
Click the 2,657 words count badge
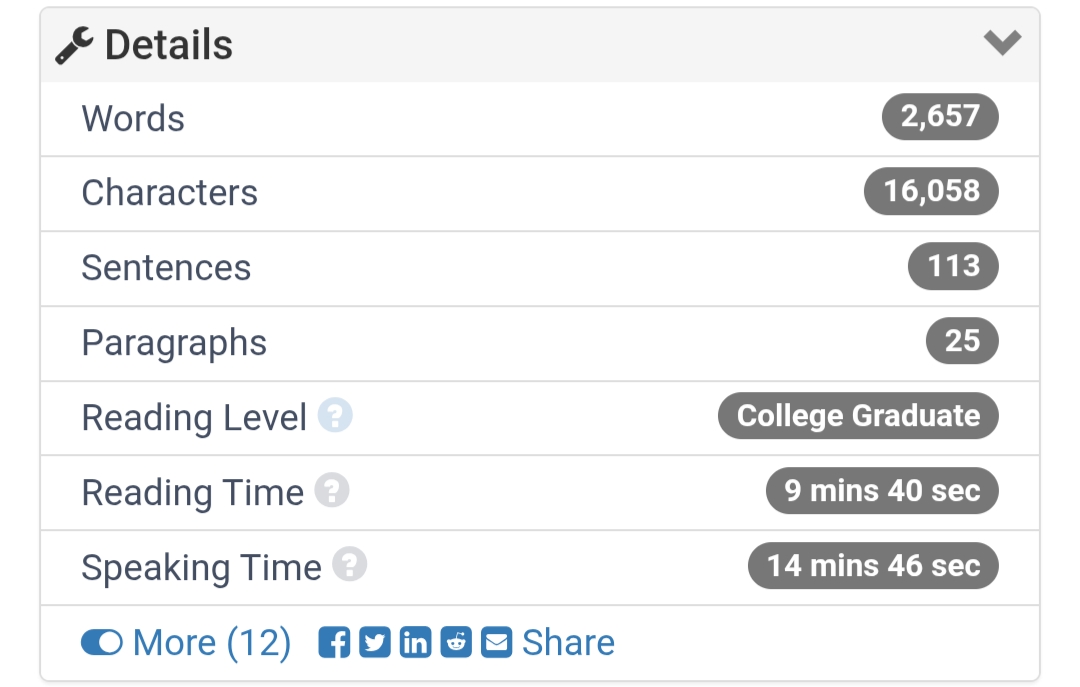coord(940,117)
